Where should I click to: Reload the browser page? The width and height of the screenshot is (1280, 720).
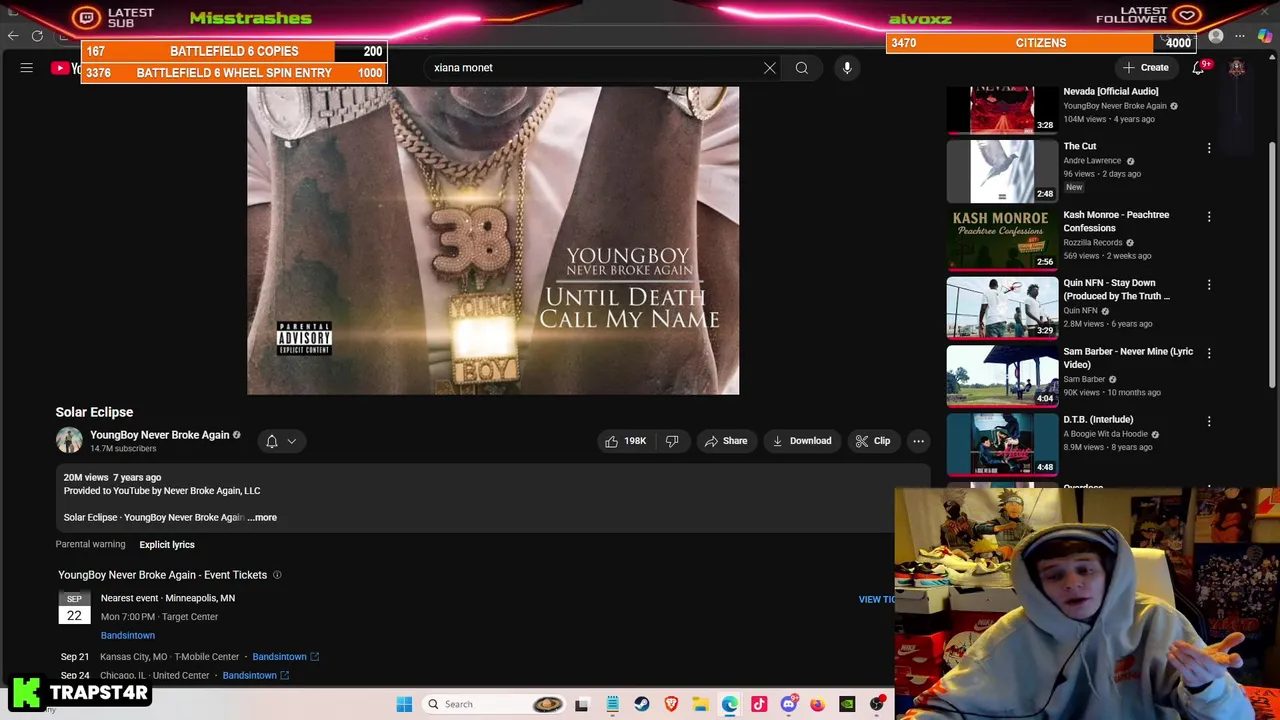point(37,36)
